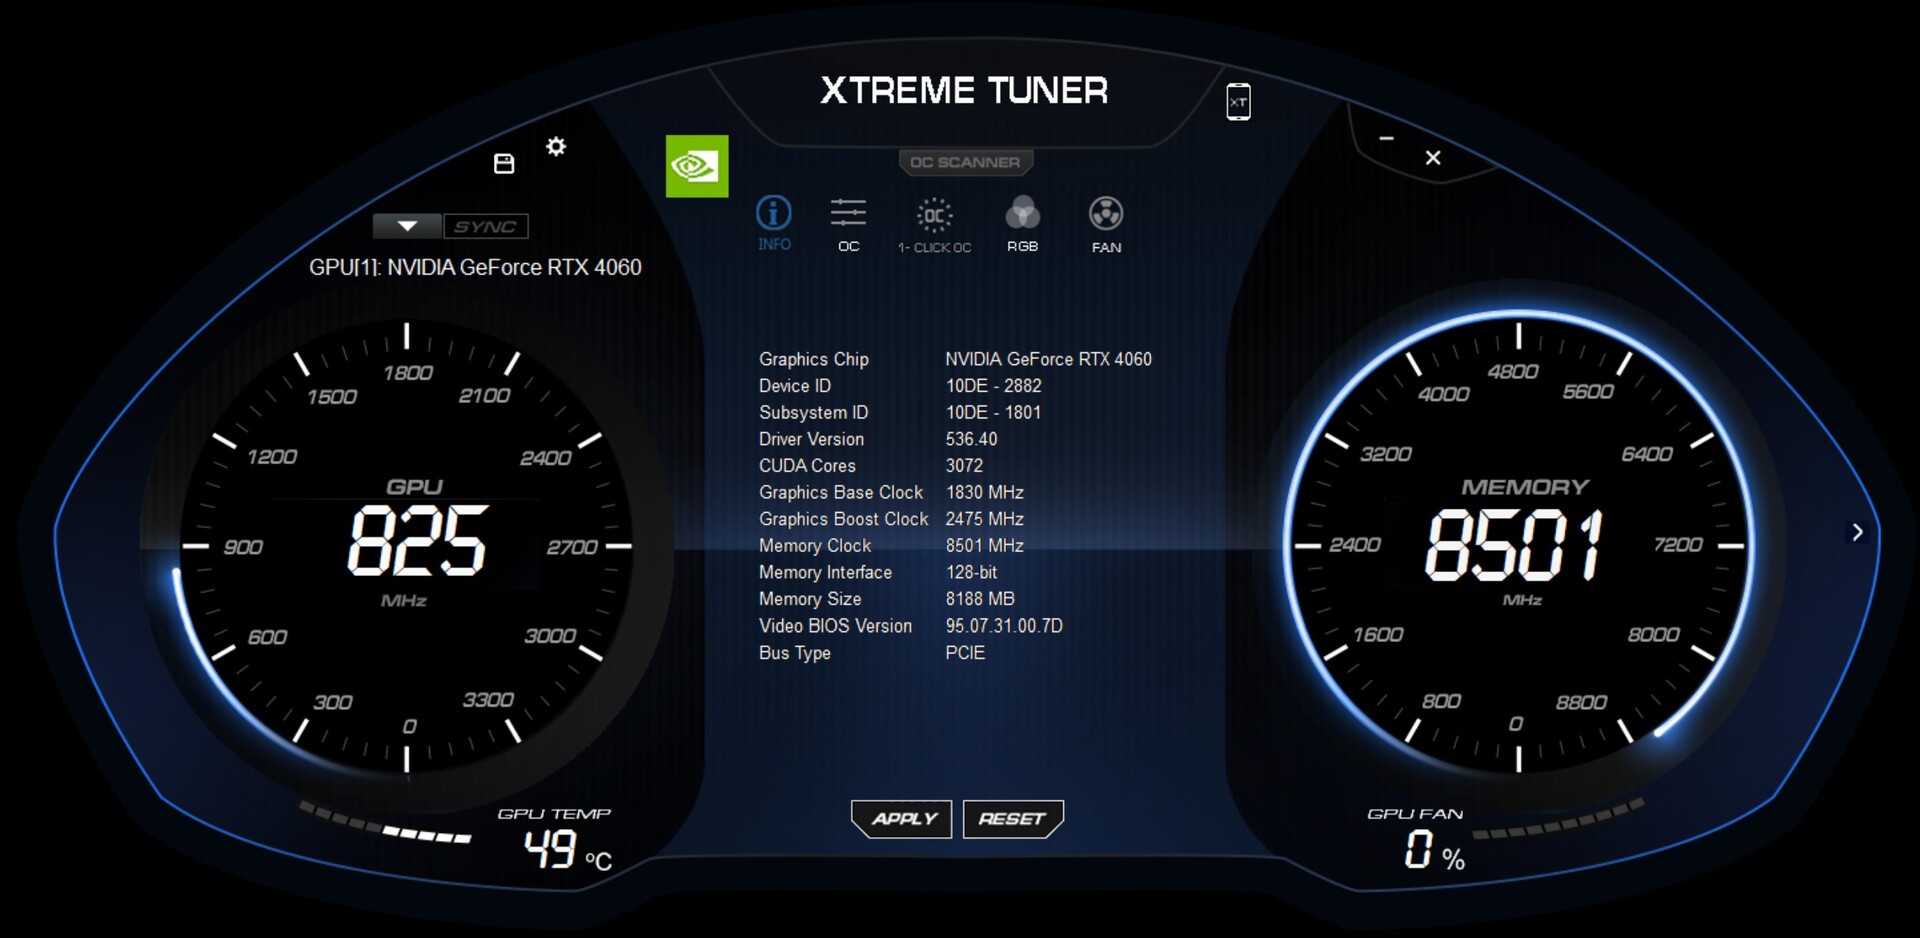Click the Memory Interface row label
1920x938 pixels.
pos(825,572)
